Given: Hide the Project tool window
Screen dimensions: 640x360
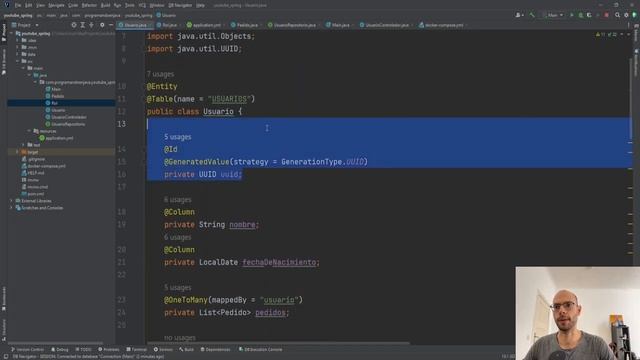Looking at the screenshot, I should (x=111, y=25).
